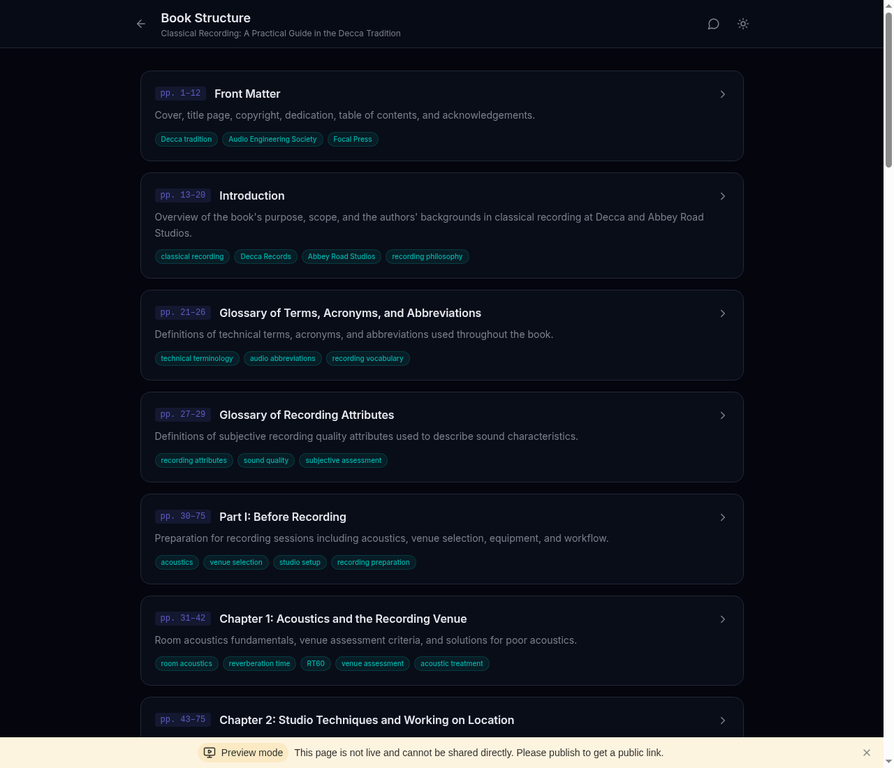This screenshot has width=894, height=768.
Task: Click the back arrow icon
Action: [141, 24]
